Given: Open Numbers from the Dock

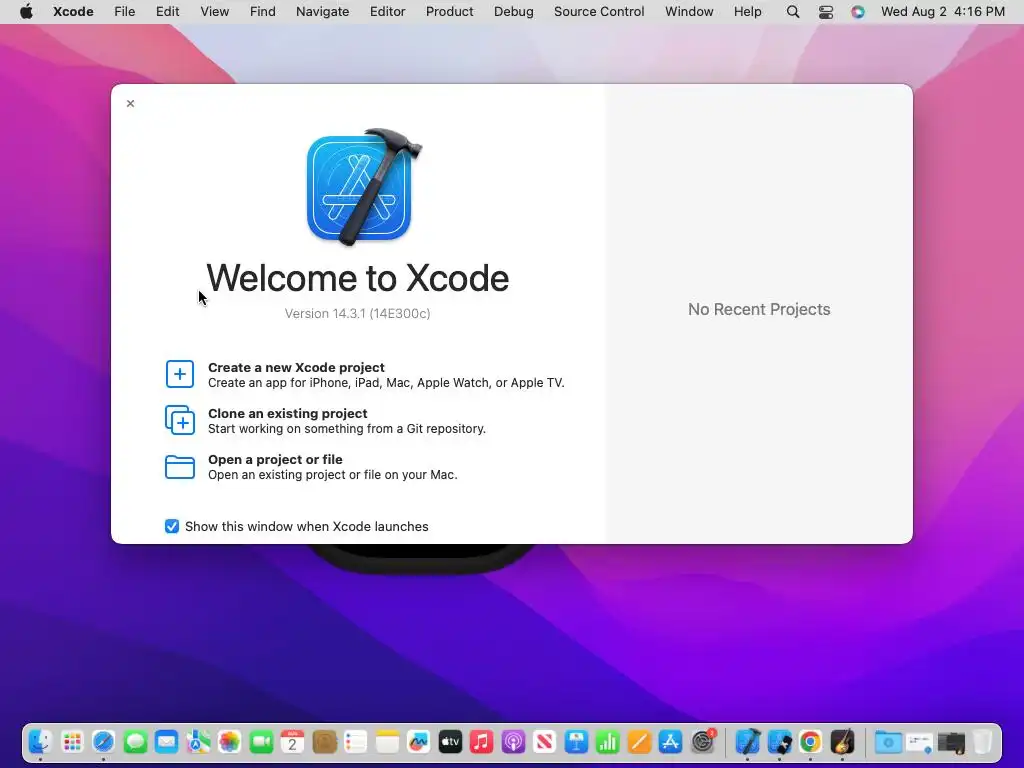Looking at the screenshot, I should tap(607, 742).
